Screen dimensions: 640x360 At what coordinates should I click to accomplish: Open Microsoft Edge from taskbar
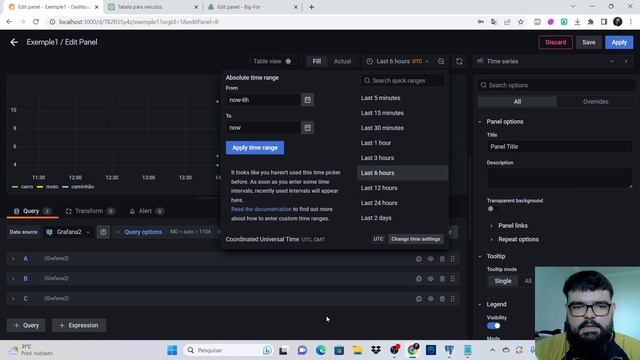click(321, 350)
